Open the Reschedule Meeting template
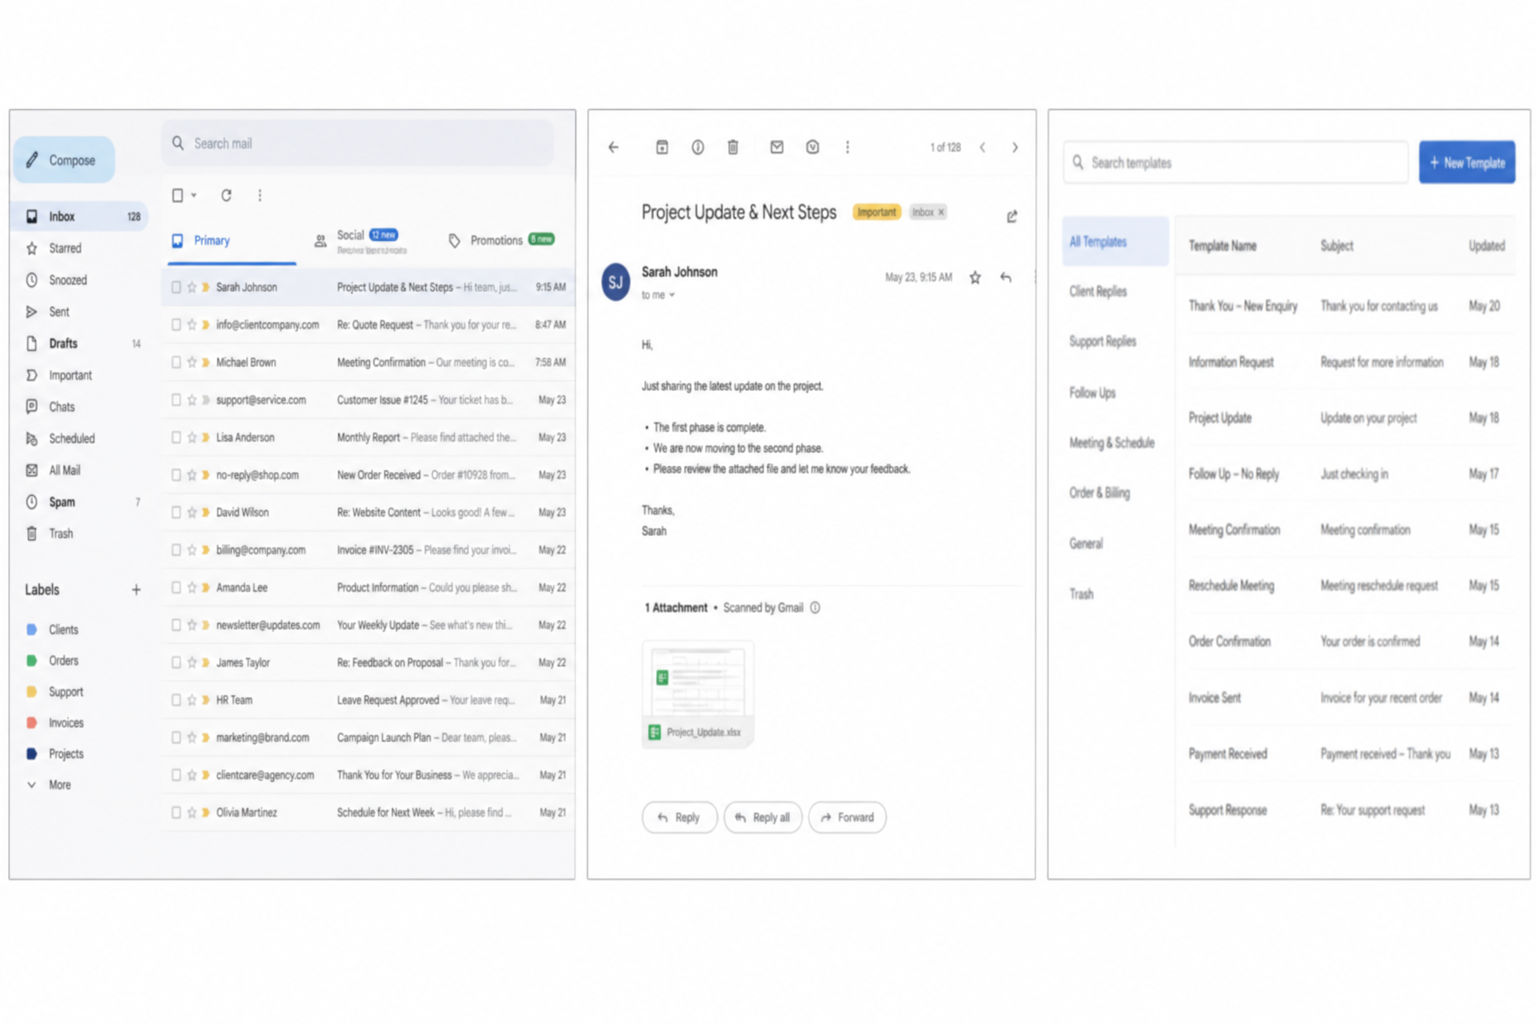This screenshot has height=1024, width=1536. point(1346,586)
